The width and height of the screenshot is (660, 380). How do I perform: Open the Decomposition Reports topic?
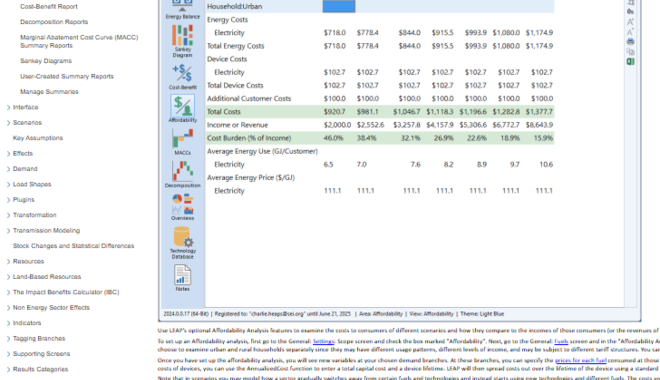(54, 22)
